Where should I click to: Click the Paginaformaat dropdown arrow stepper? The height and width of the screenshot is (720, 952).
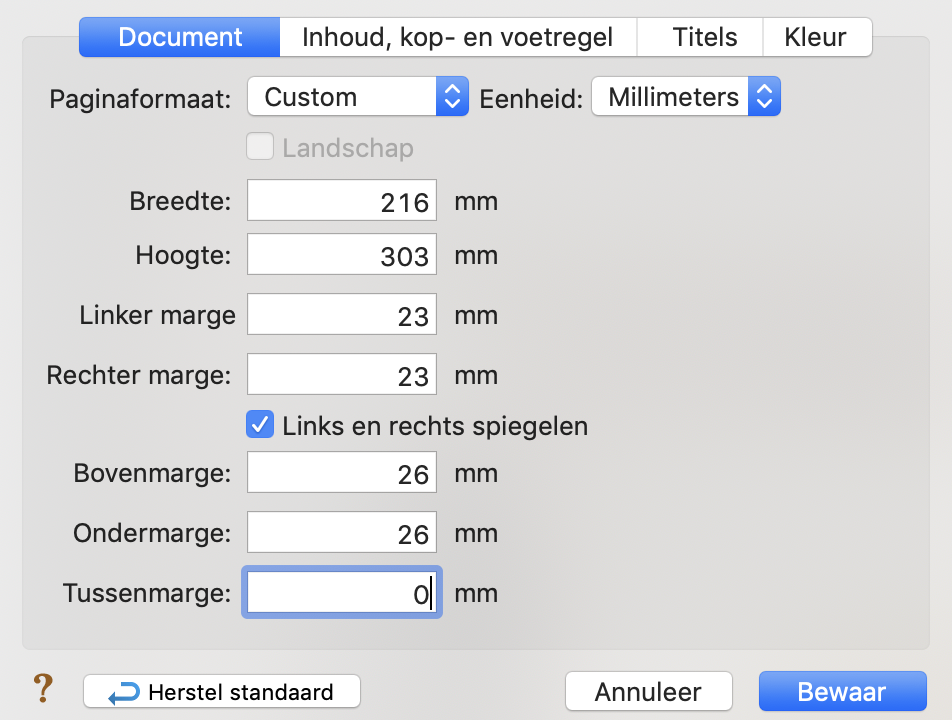pos(452,97)
